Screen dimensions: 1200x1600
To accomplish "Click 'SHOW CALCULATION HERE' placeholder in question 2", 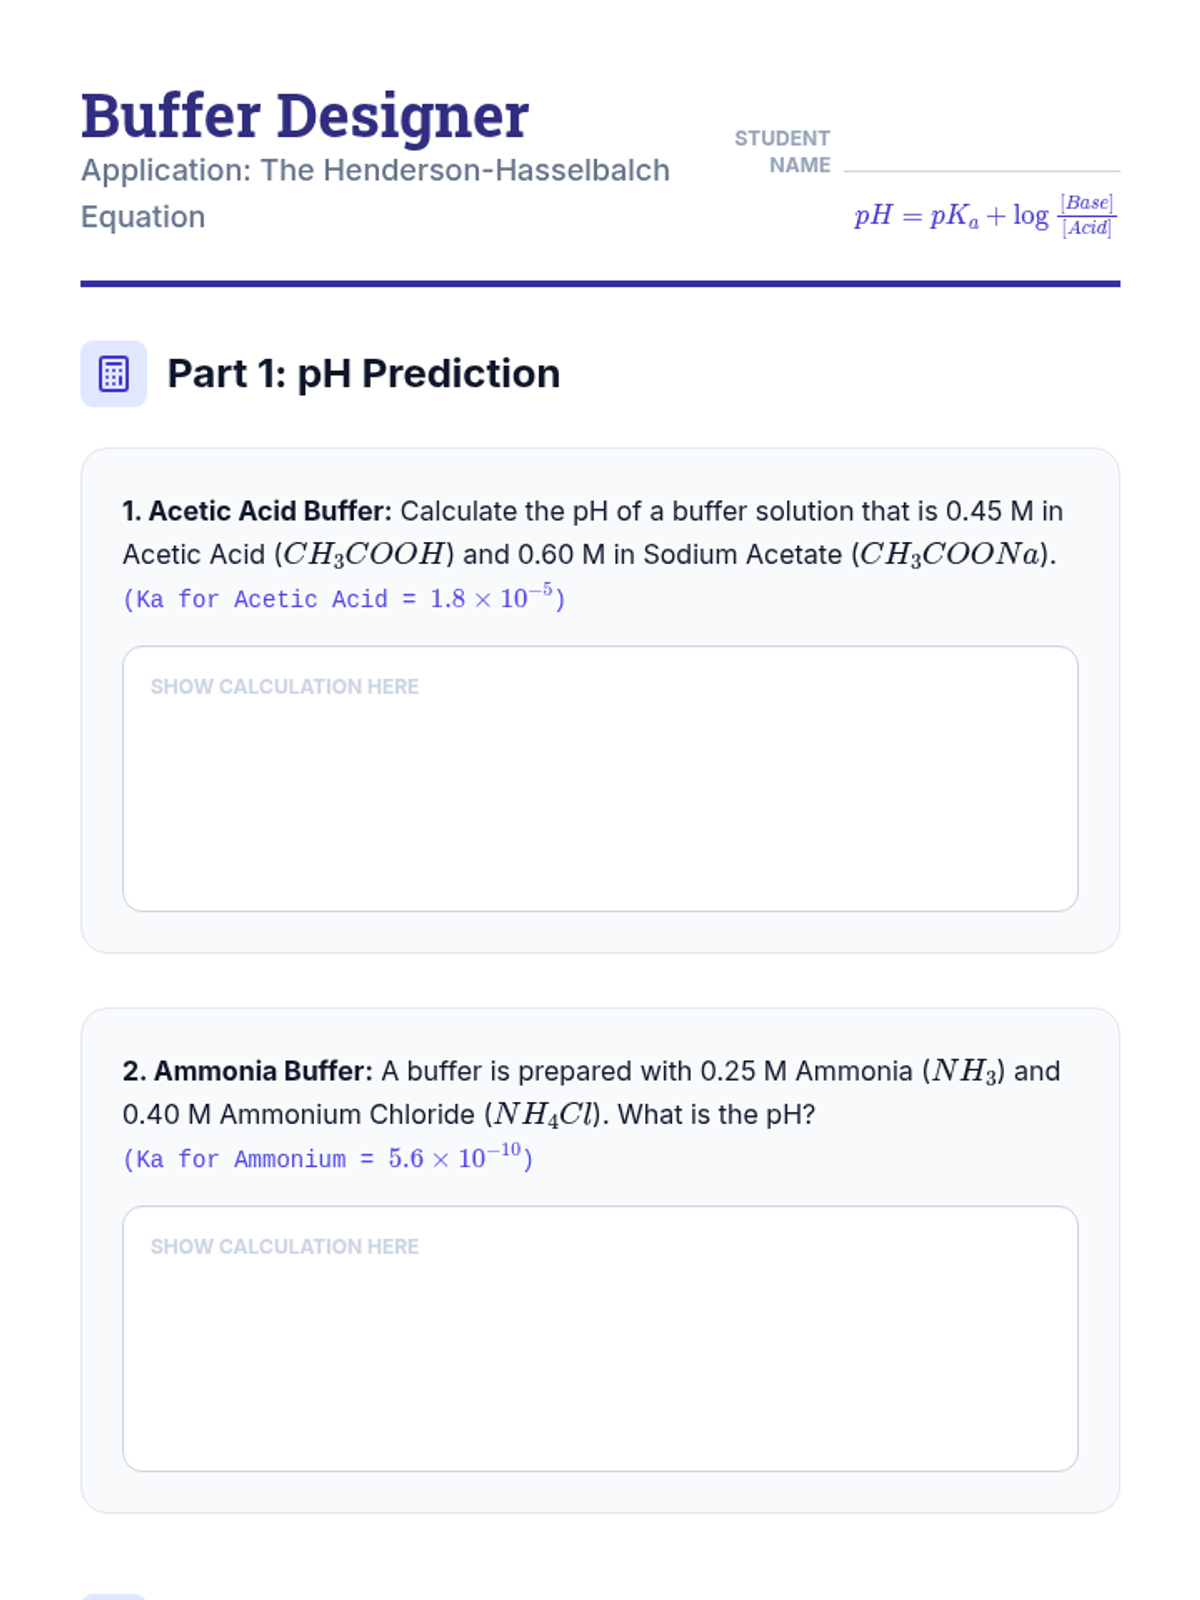I will [284, 1247].
